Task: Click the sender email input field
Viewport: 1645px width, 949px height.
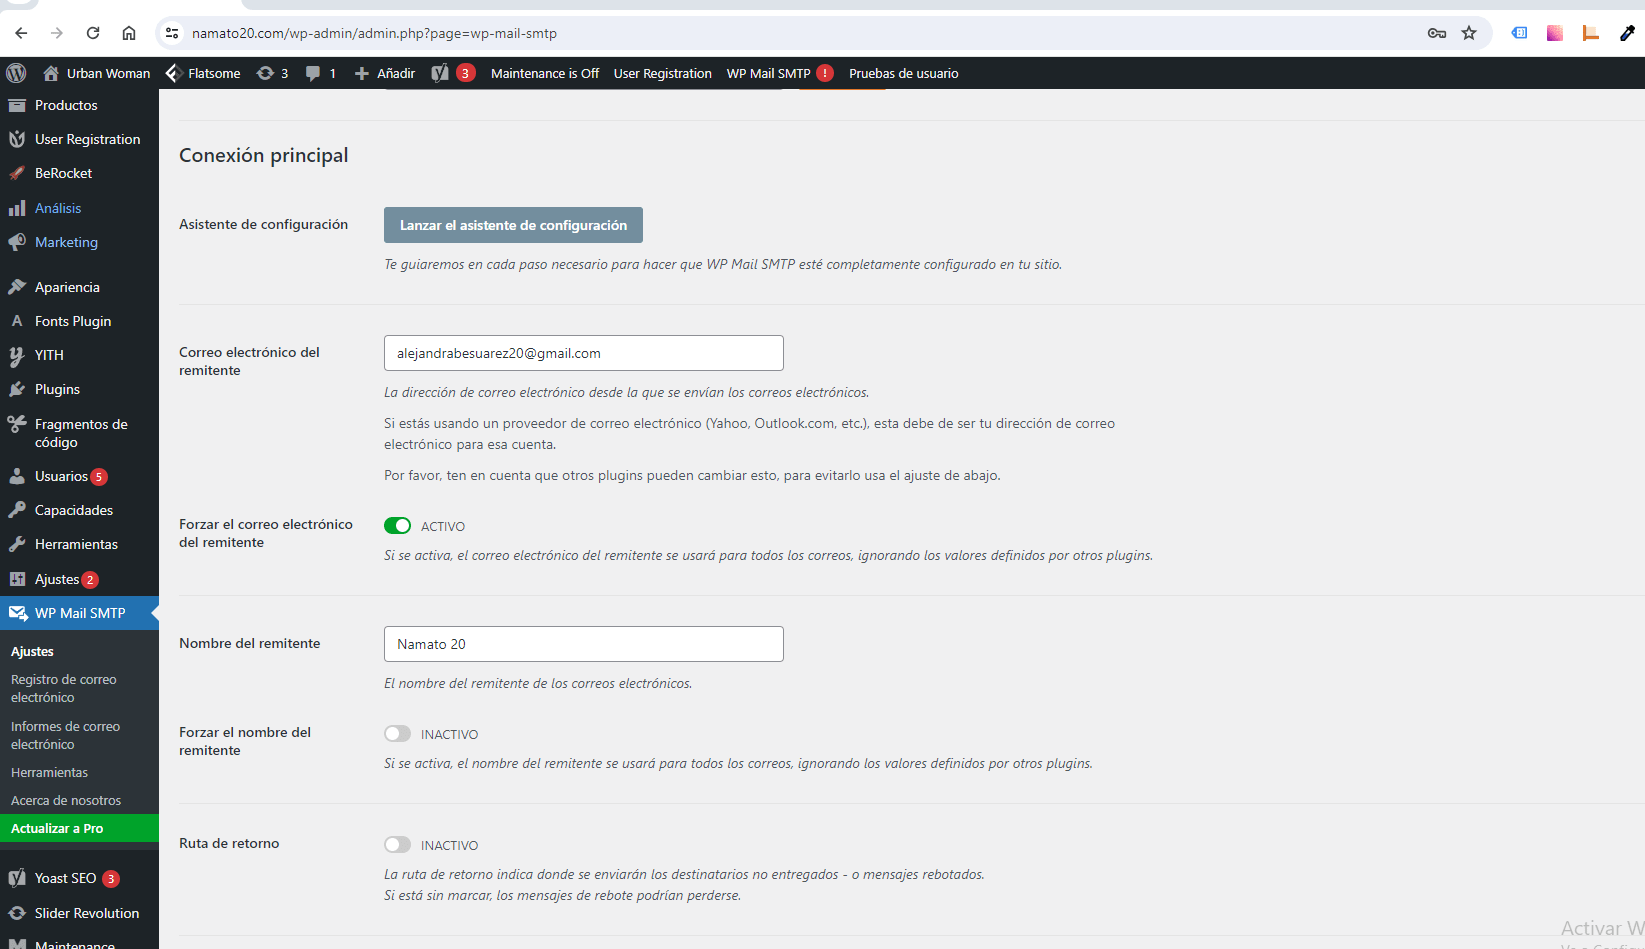Action: tap(584, 353)
